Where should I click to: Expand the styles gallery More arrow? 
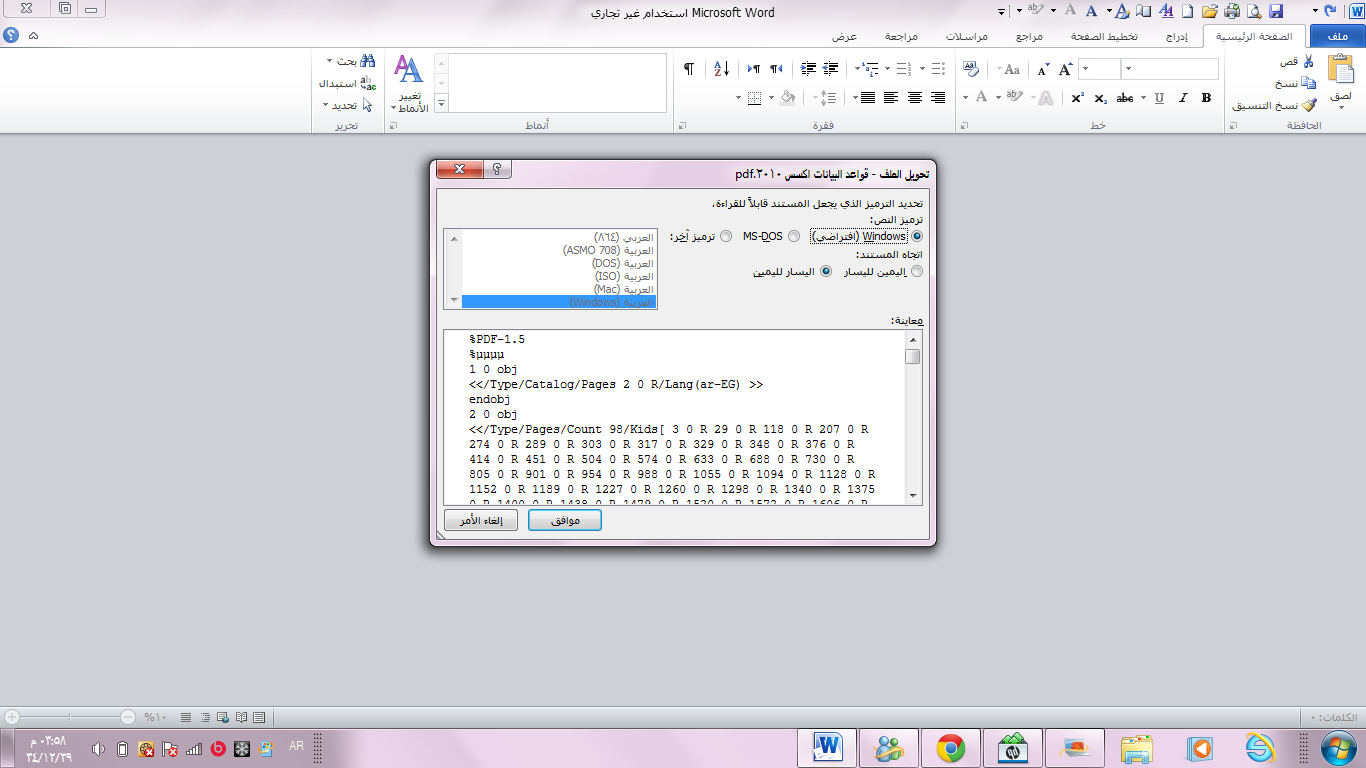click(441, 103)
